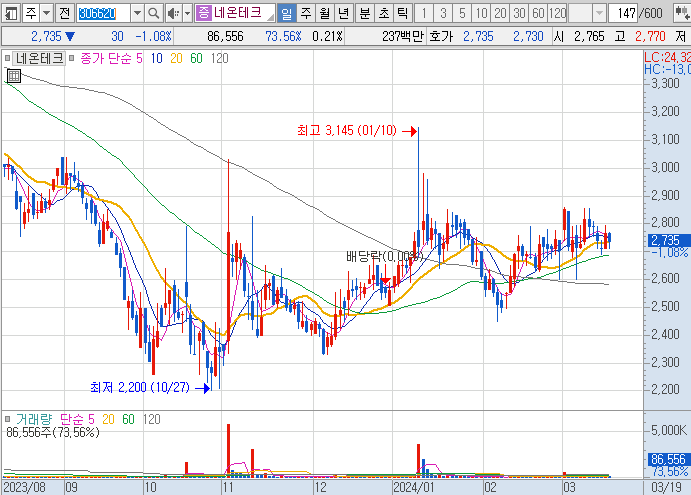
Task: Click the 종가 단순 moving average legend
Action: [x=106, y=58]
